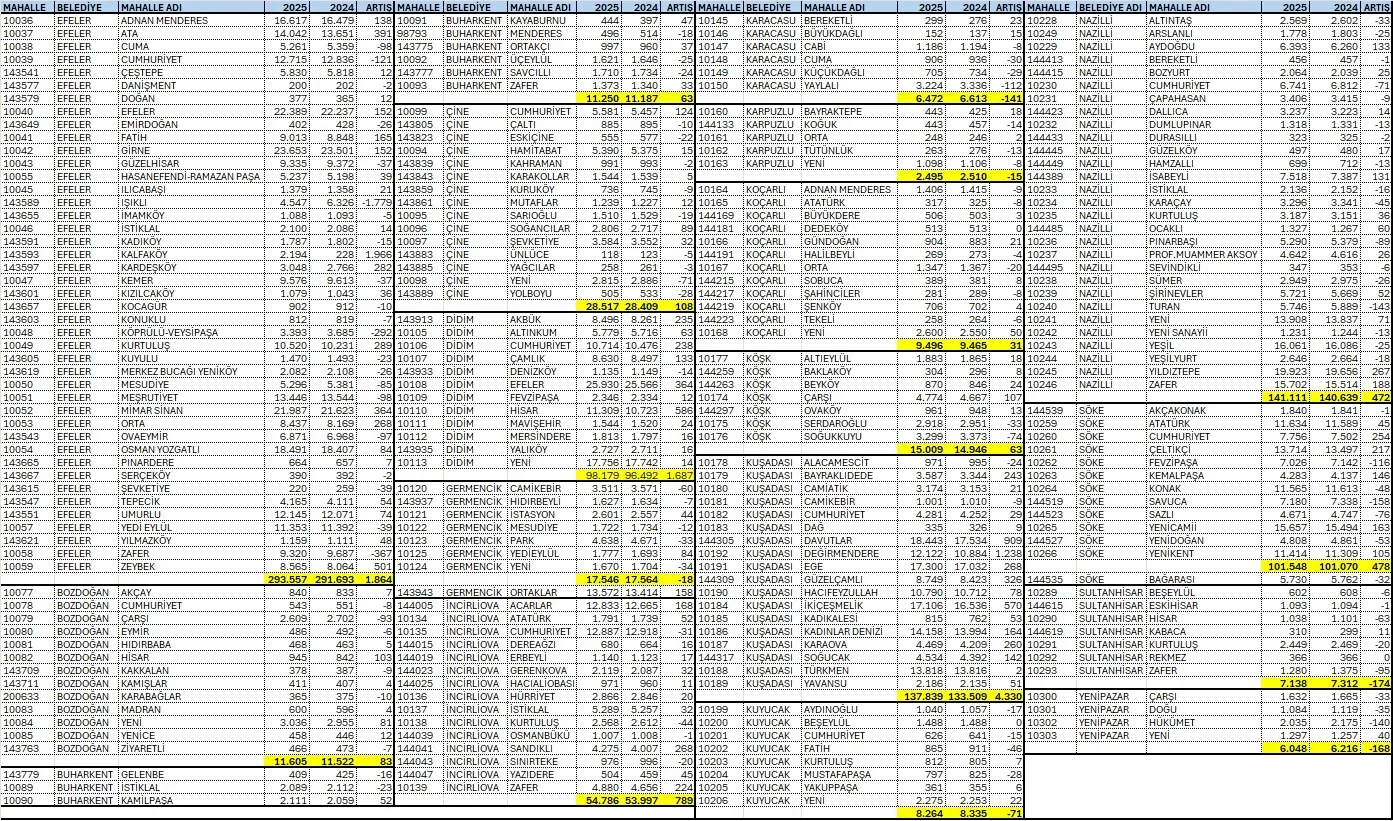Screen dimensions: 1393x821
Task: Select the -1.779 change value cell
Action: 375,202
